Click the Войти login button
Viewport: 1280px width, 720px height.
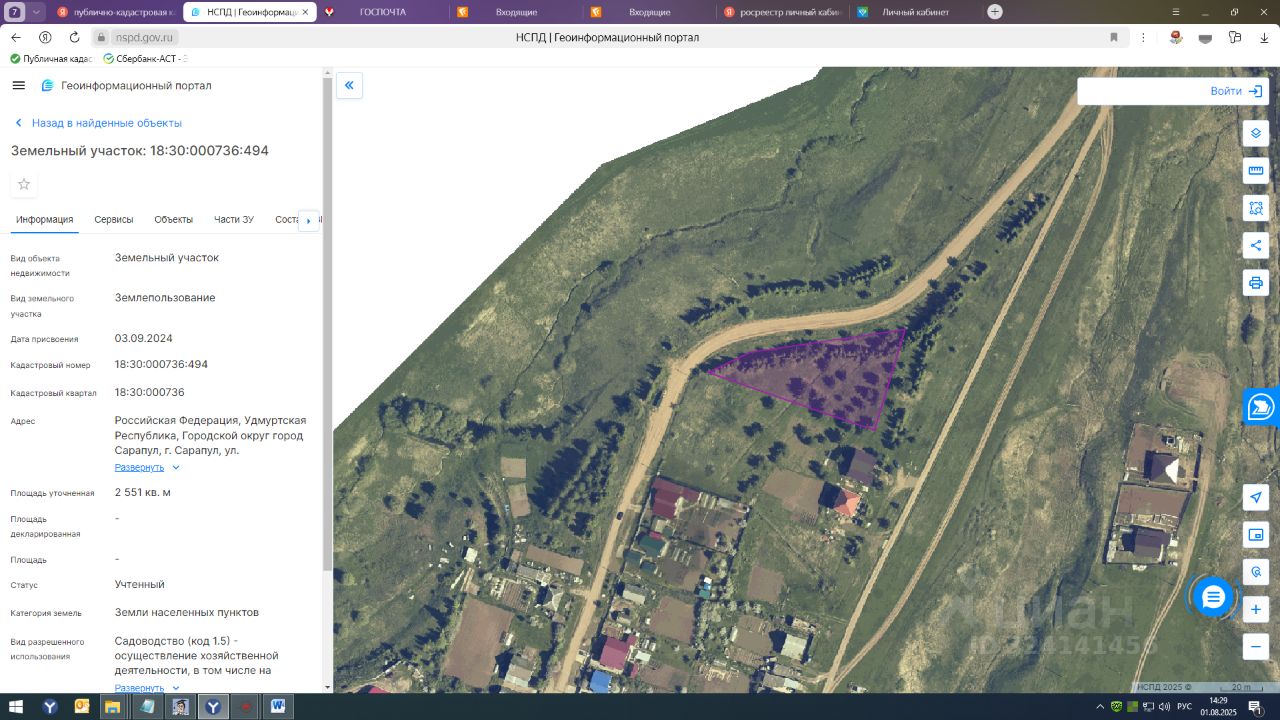pyautogui.click(x=1236, y=91)
